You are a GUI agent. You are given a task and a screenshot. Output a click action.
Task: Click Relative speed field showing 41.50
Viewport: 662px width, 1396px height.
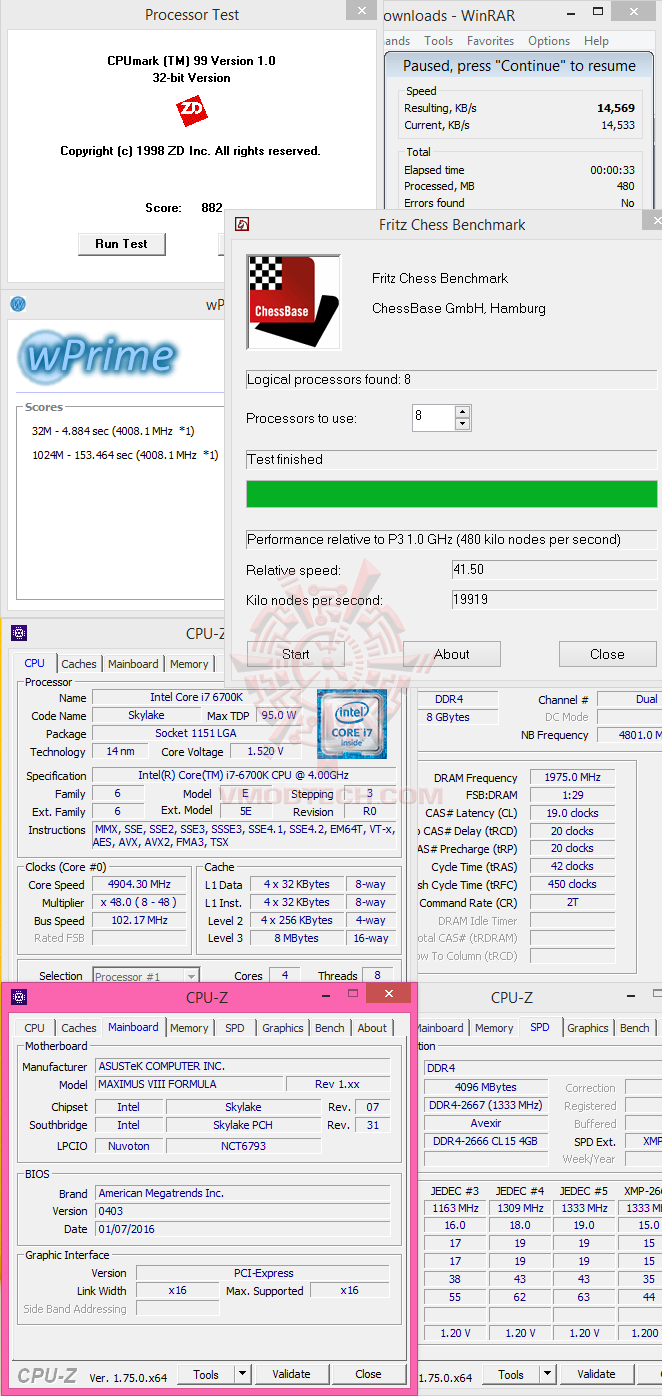555,570
